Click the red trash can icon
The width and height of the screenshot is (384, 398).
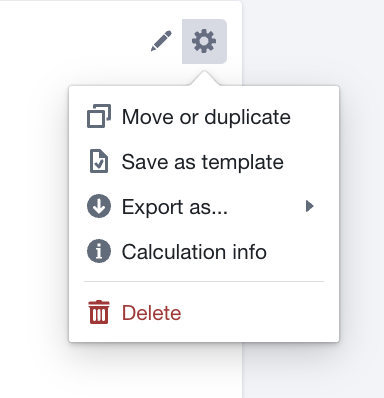point(99,312)
